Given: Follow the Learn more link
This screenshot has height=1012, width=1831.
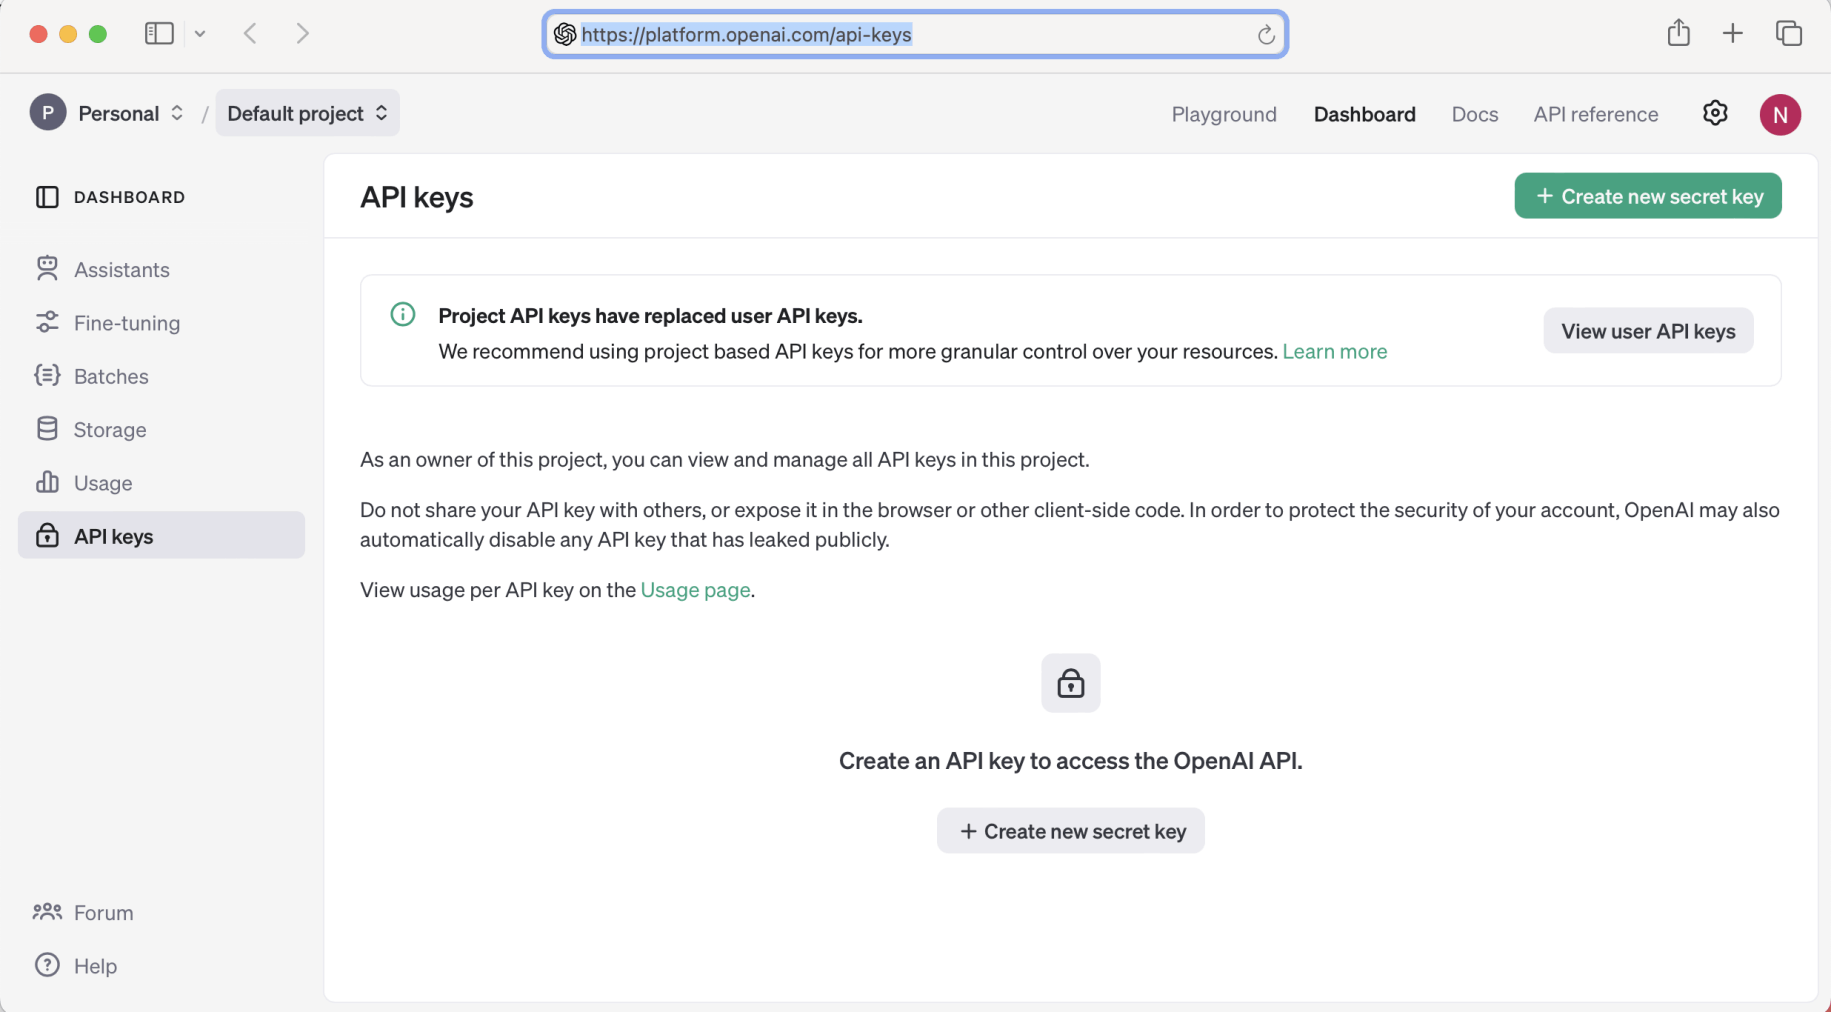Looking at the screenshot, I should coord(1334,351).
